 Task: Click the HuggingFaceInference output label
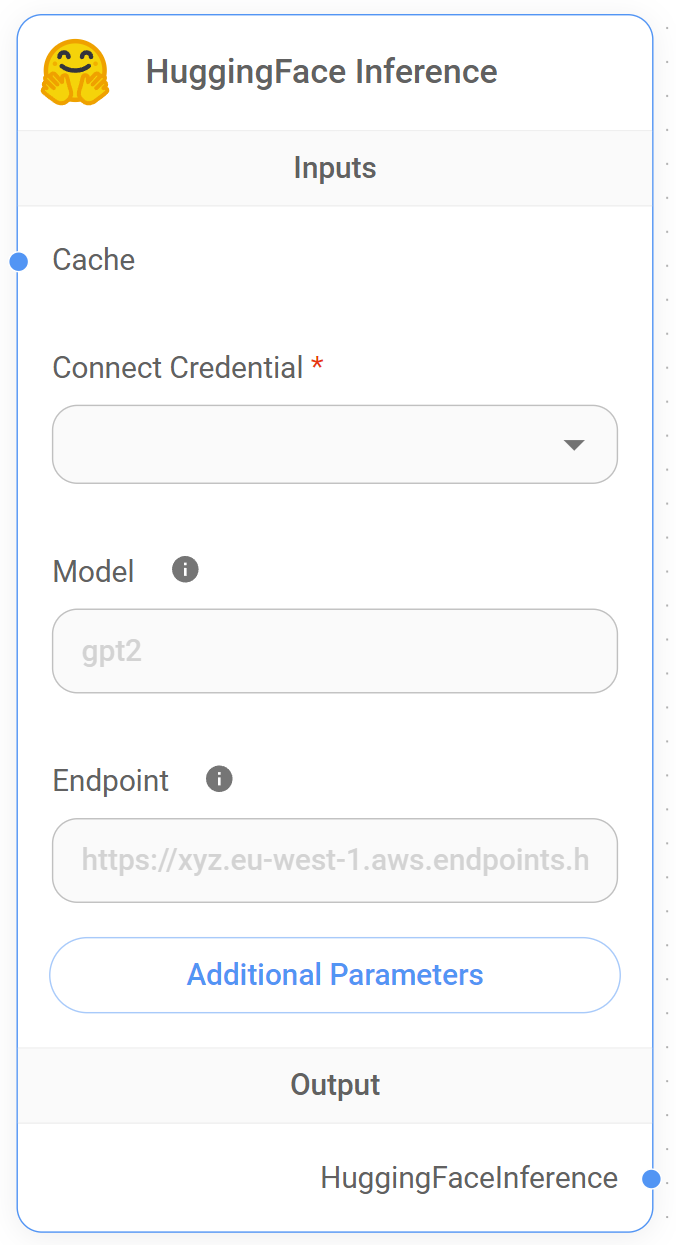point(468,1178)
